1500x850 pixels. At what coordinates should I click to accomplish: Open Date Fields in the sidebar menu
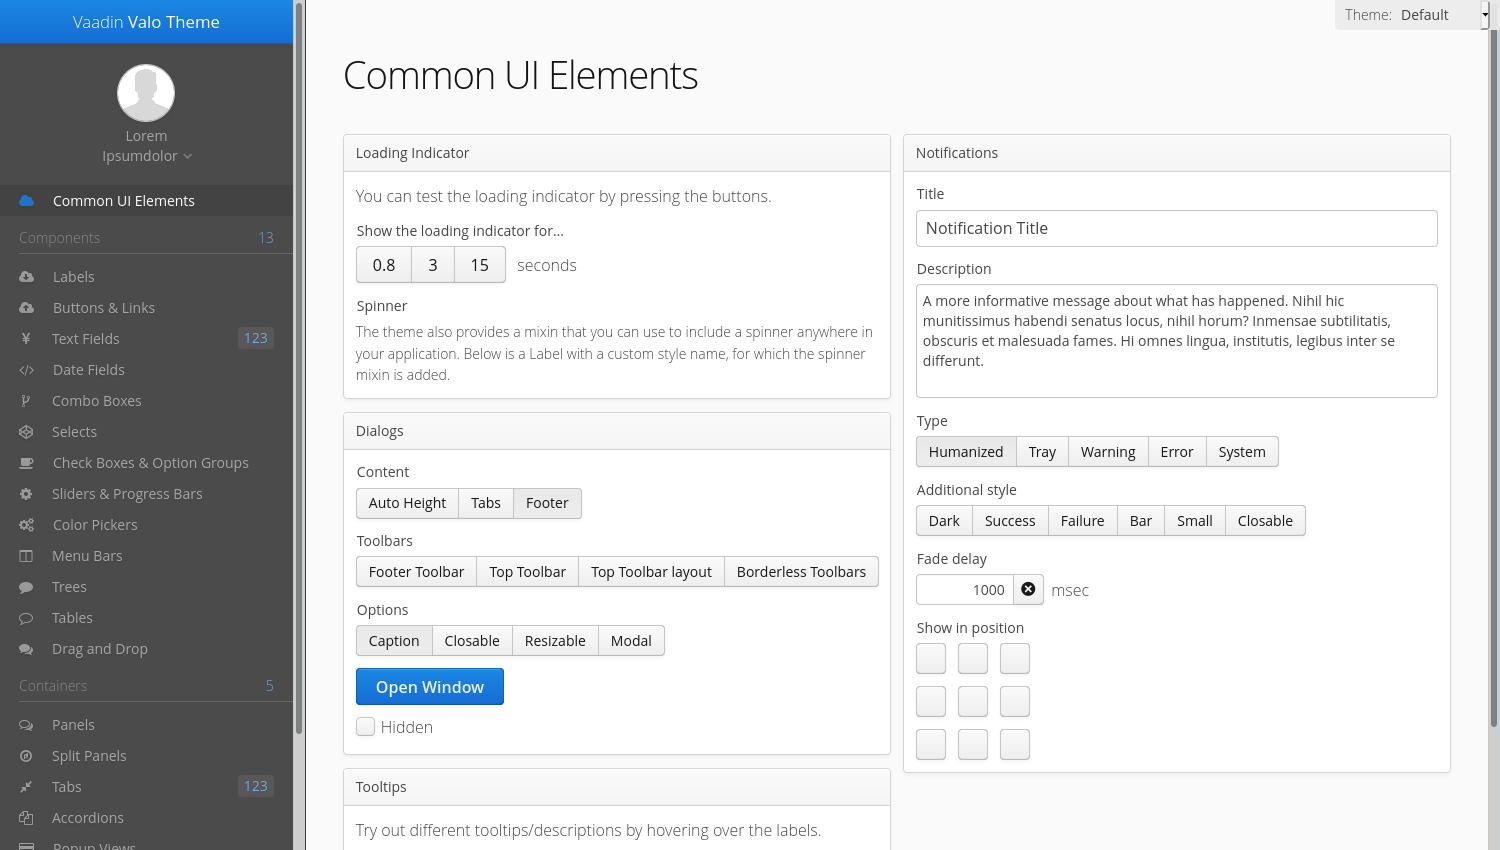click(x=146, y=370)
